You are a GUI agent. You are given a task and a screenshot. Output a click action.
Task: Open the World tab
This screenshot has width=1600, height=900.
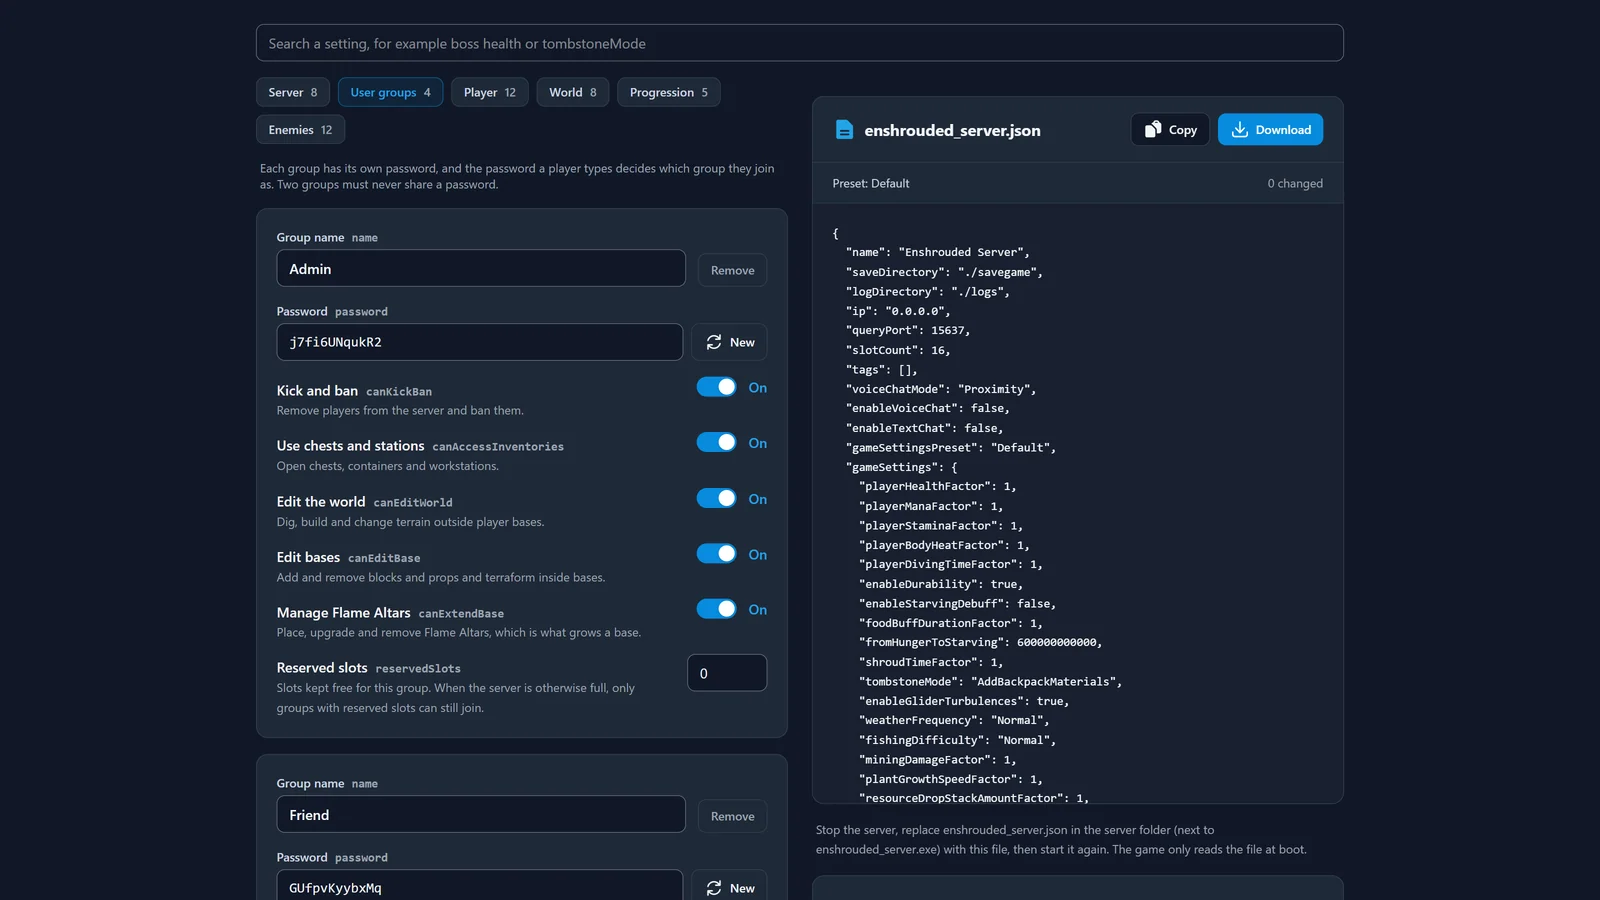click(573, 92)
